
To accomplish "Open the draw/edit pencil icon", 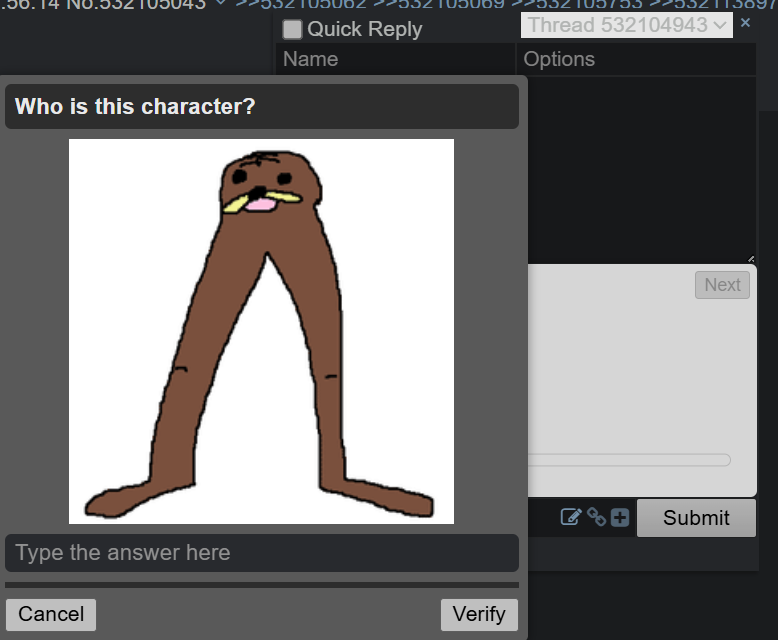I will coord(571,517).
